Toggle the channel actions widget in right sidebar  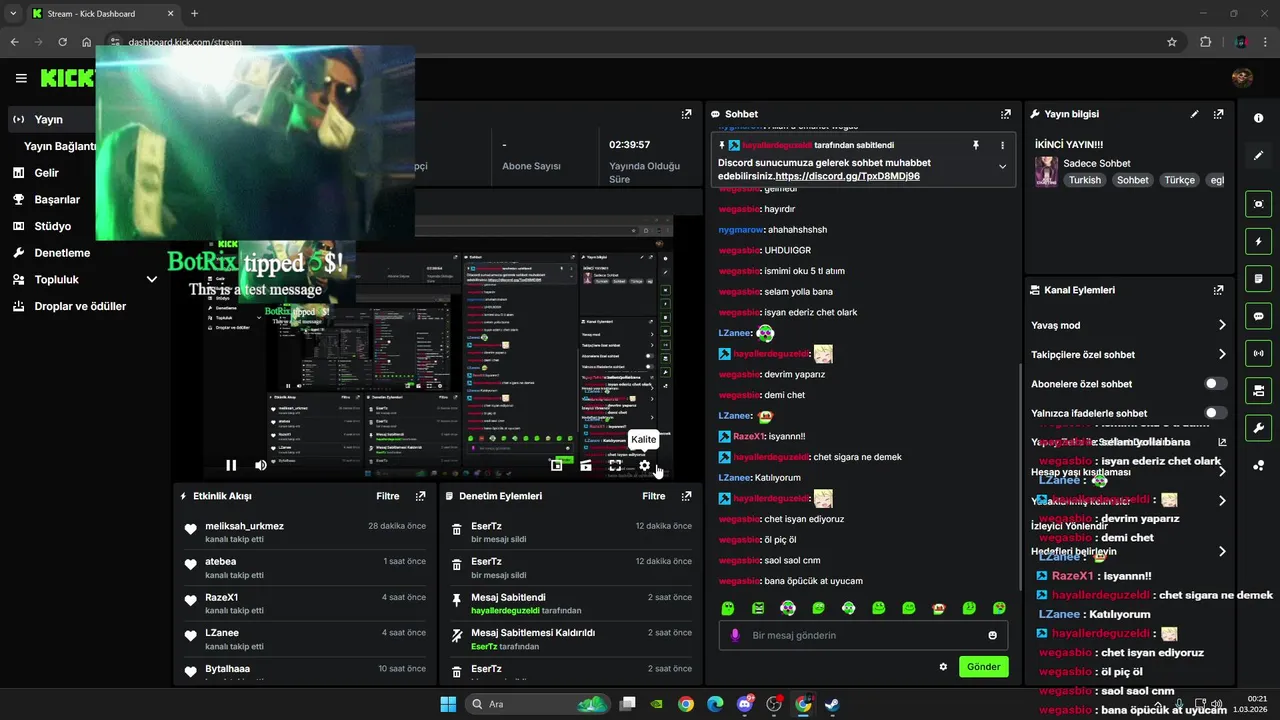(1258, 390)
